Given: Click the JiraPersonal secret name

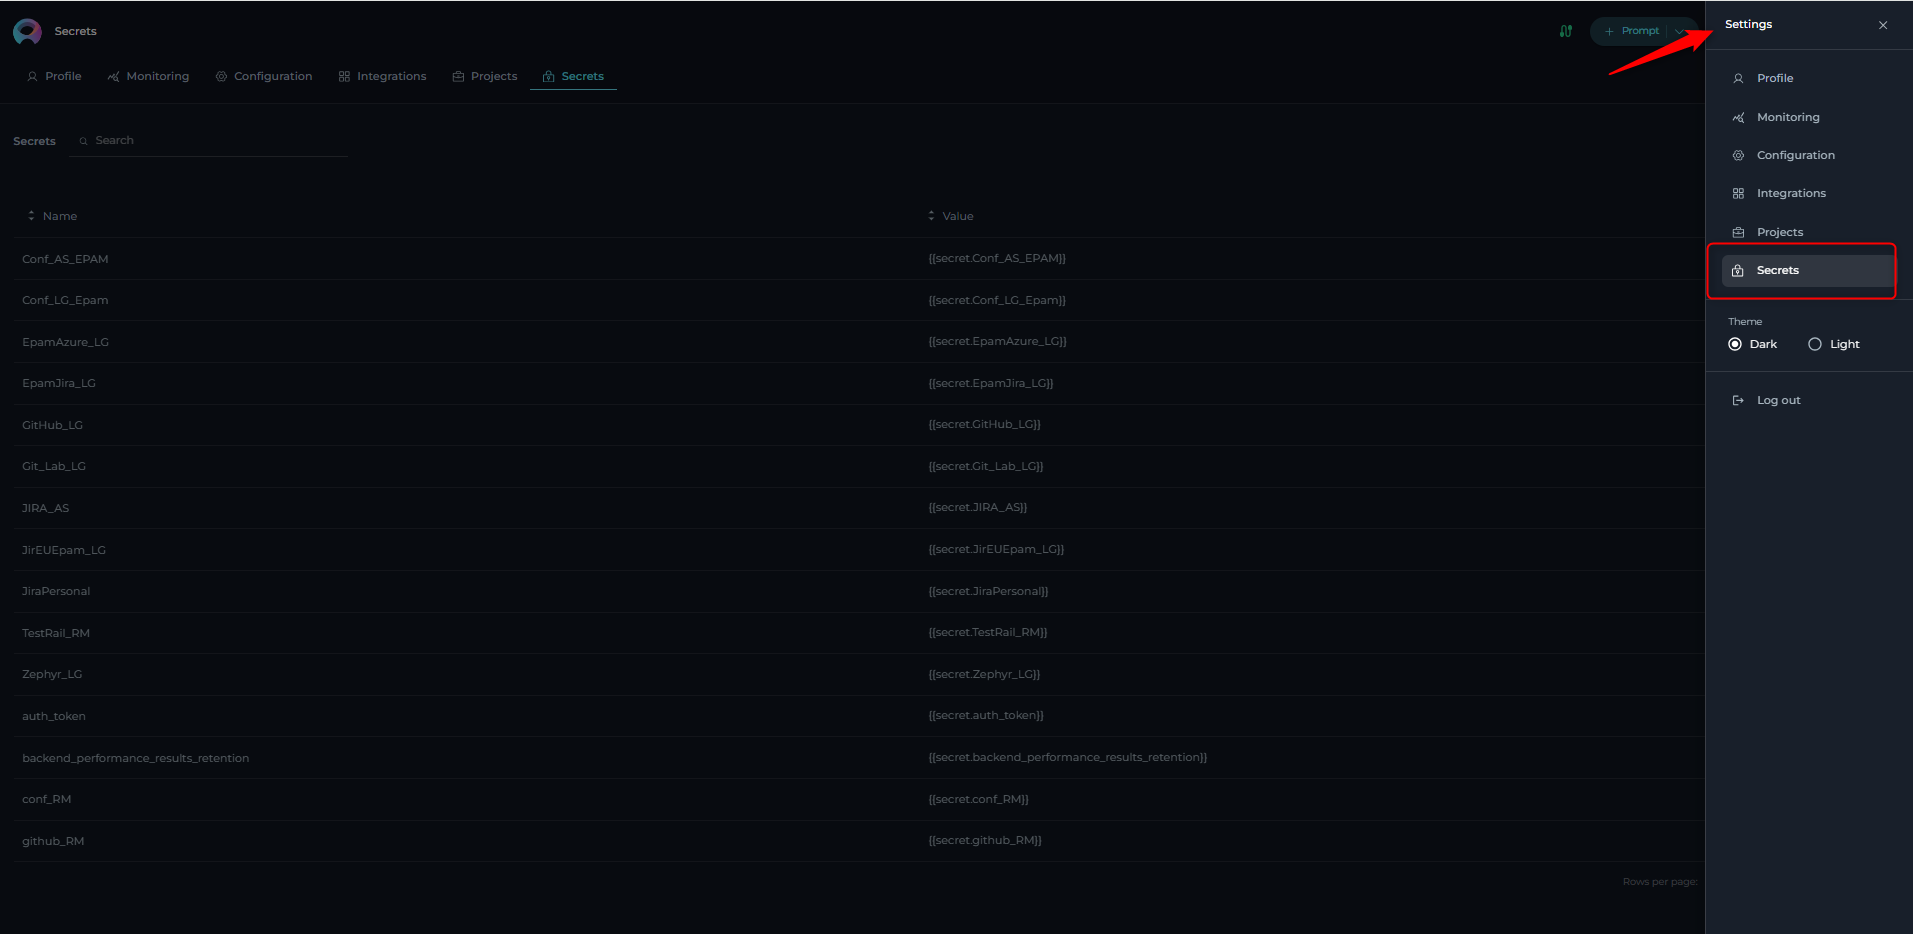Looking at the screenshot, I should click(56, 591).
